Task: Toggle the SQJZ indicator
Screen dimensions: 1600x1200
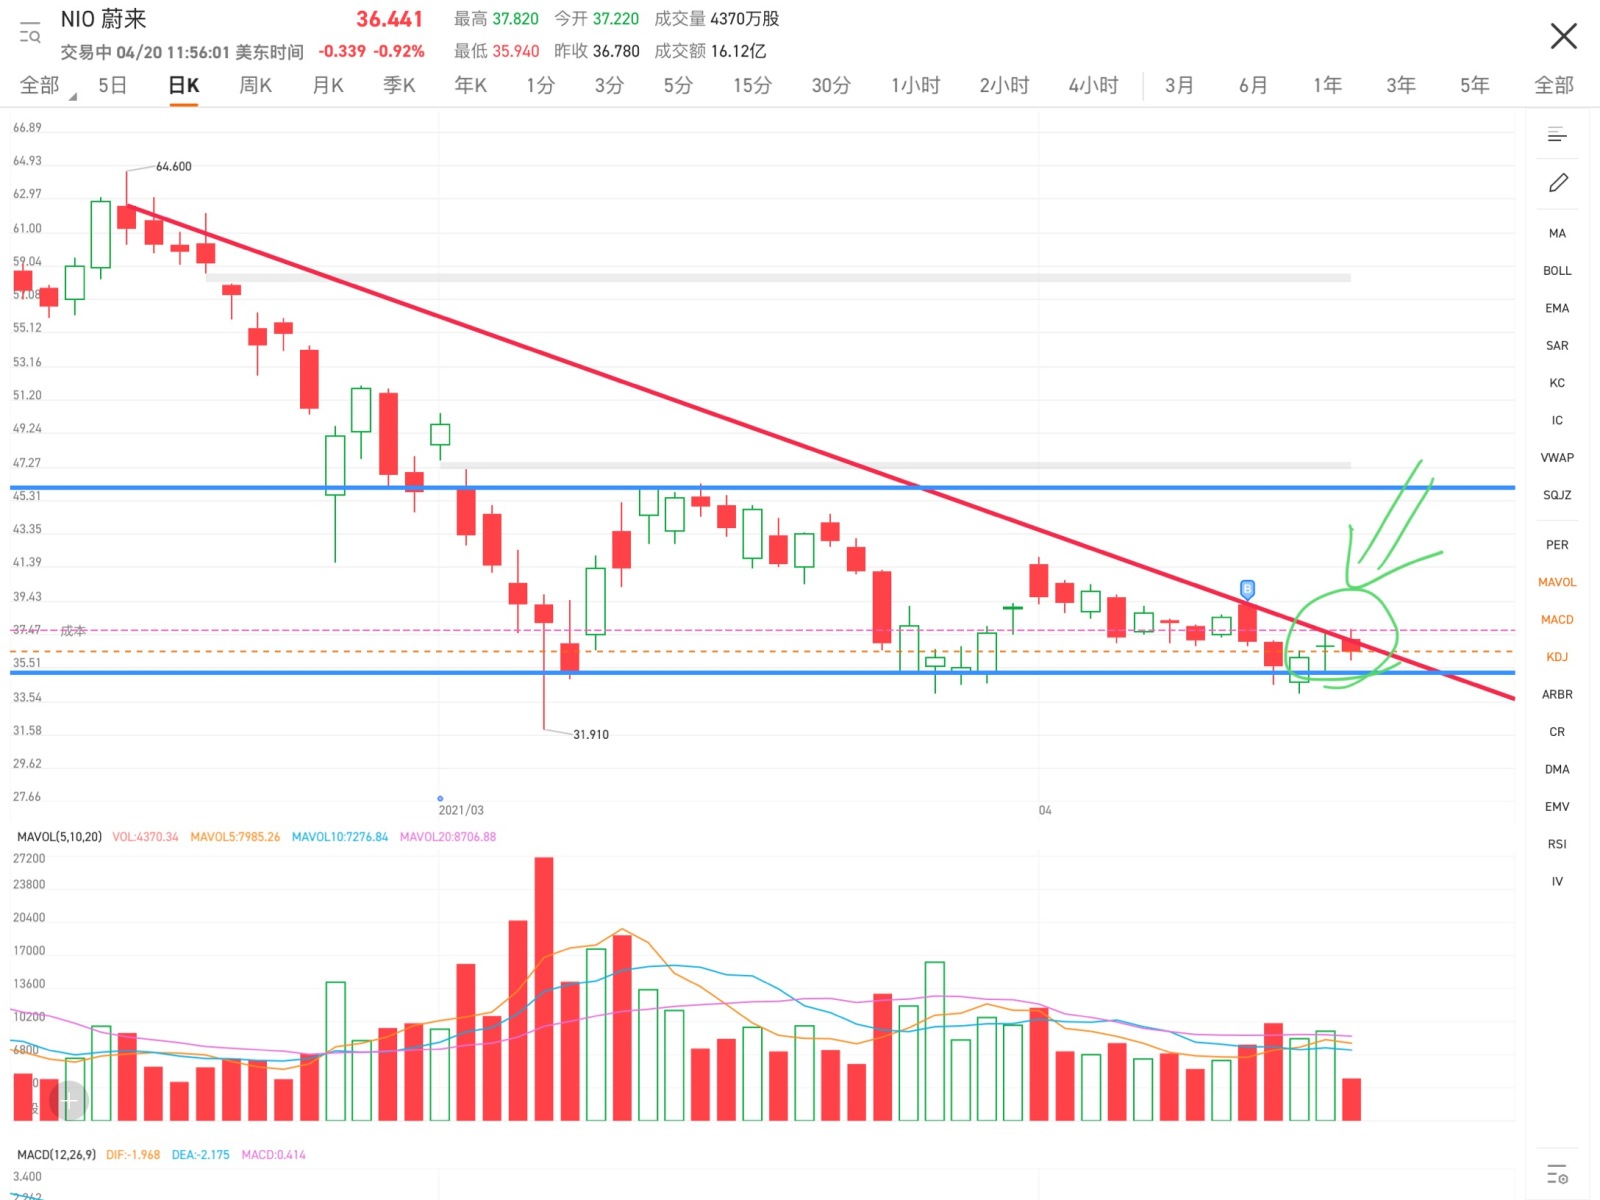Action: pyautogui.click(x=1557, y=495)
